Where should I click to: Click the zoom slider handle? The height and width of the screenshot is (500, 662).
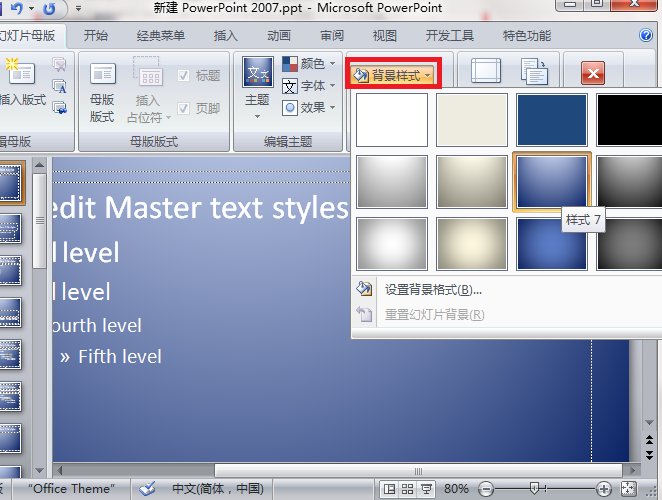[534, 489]
